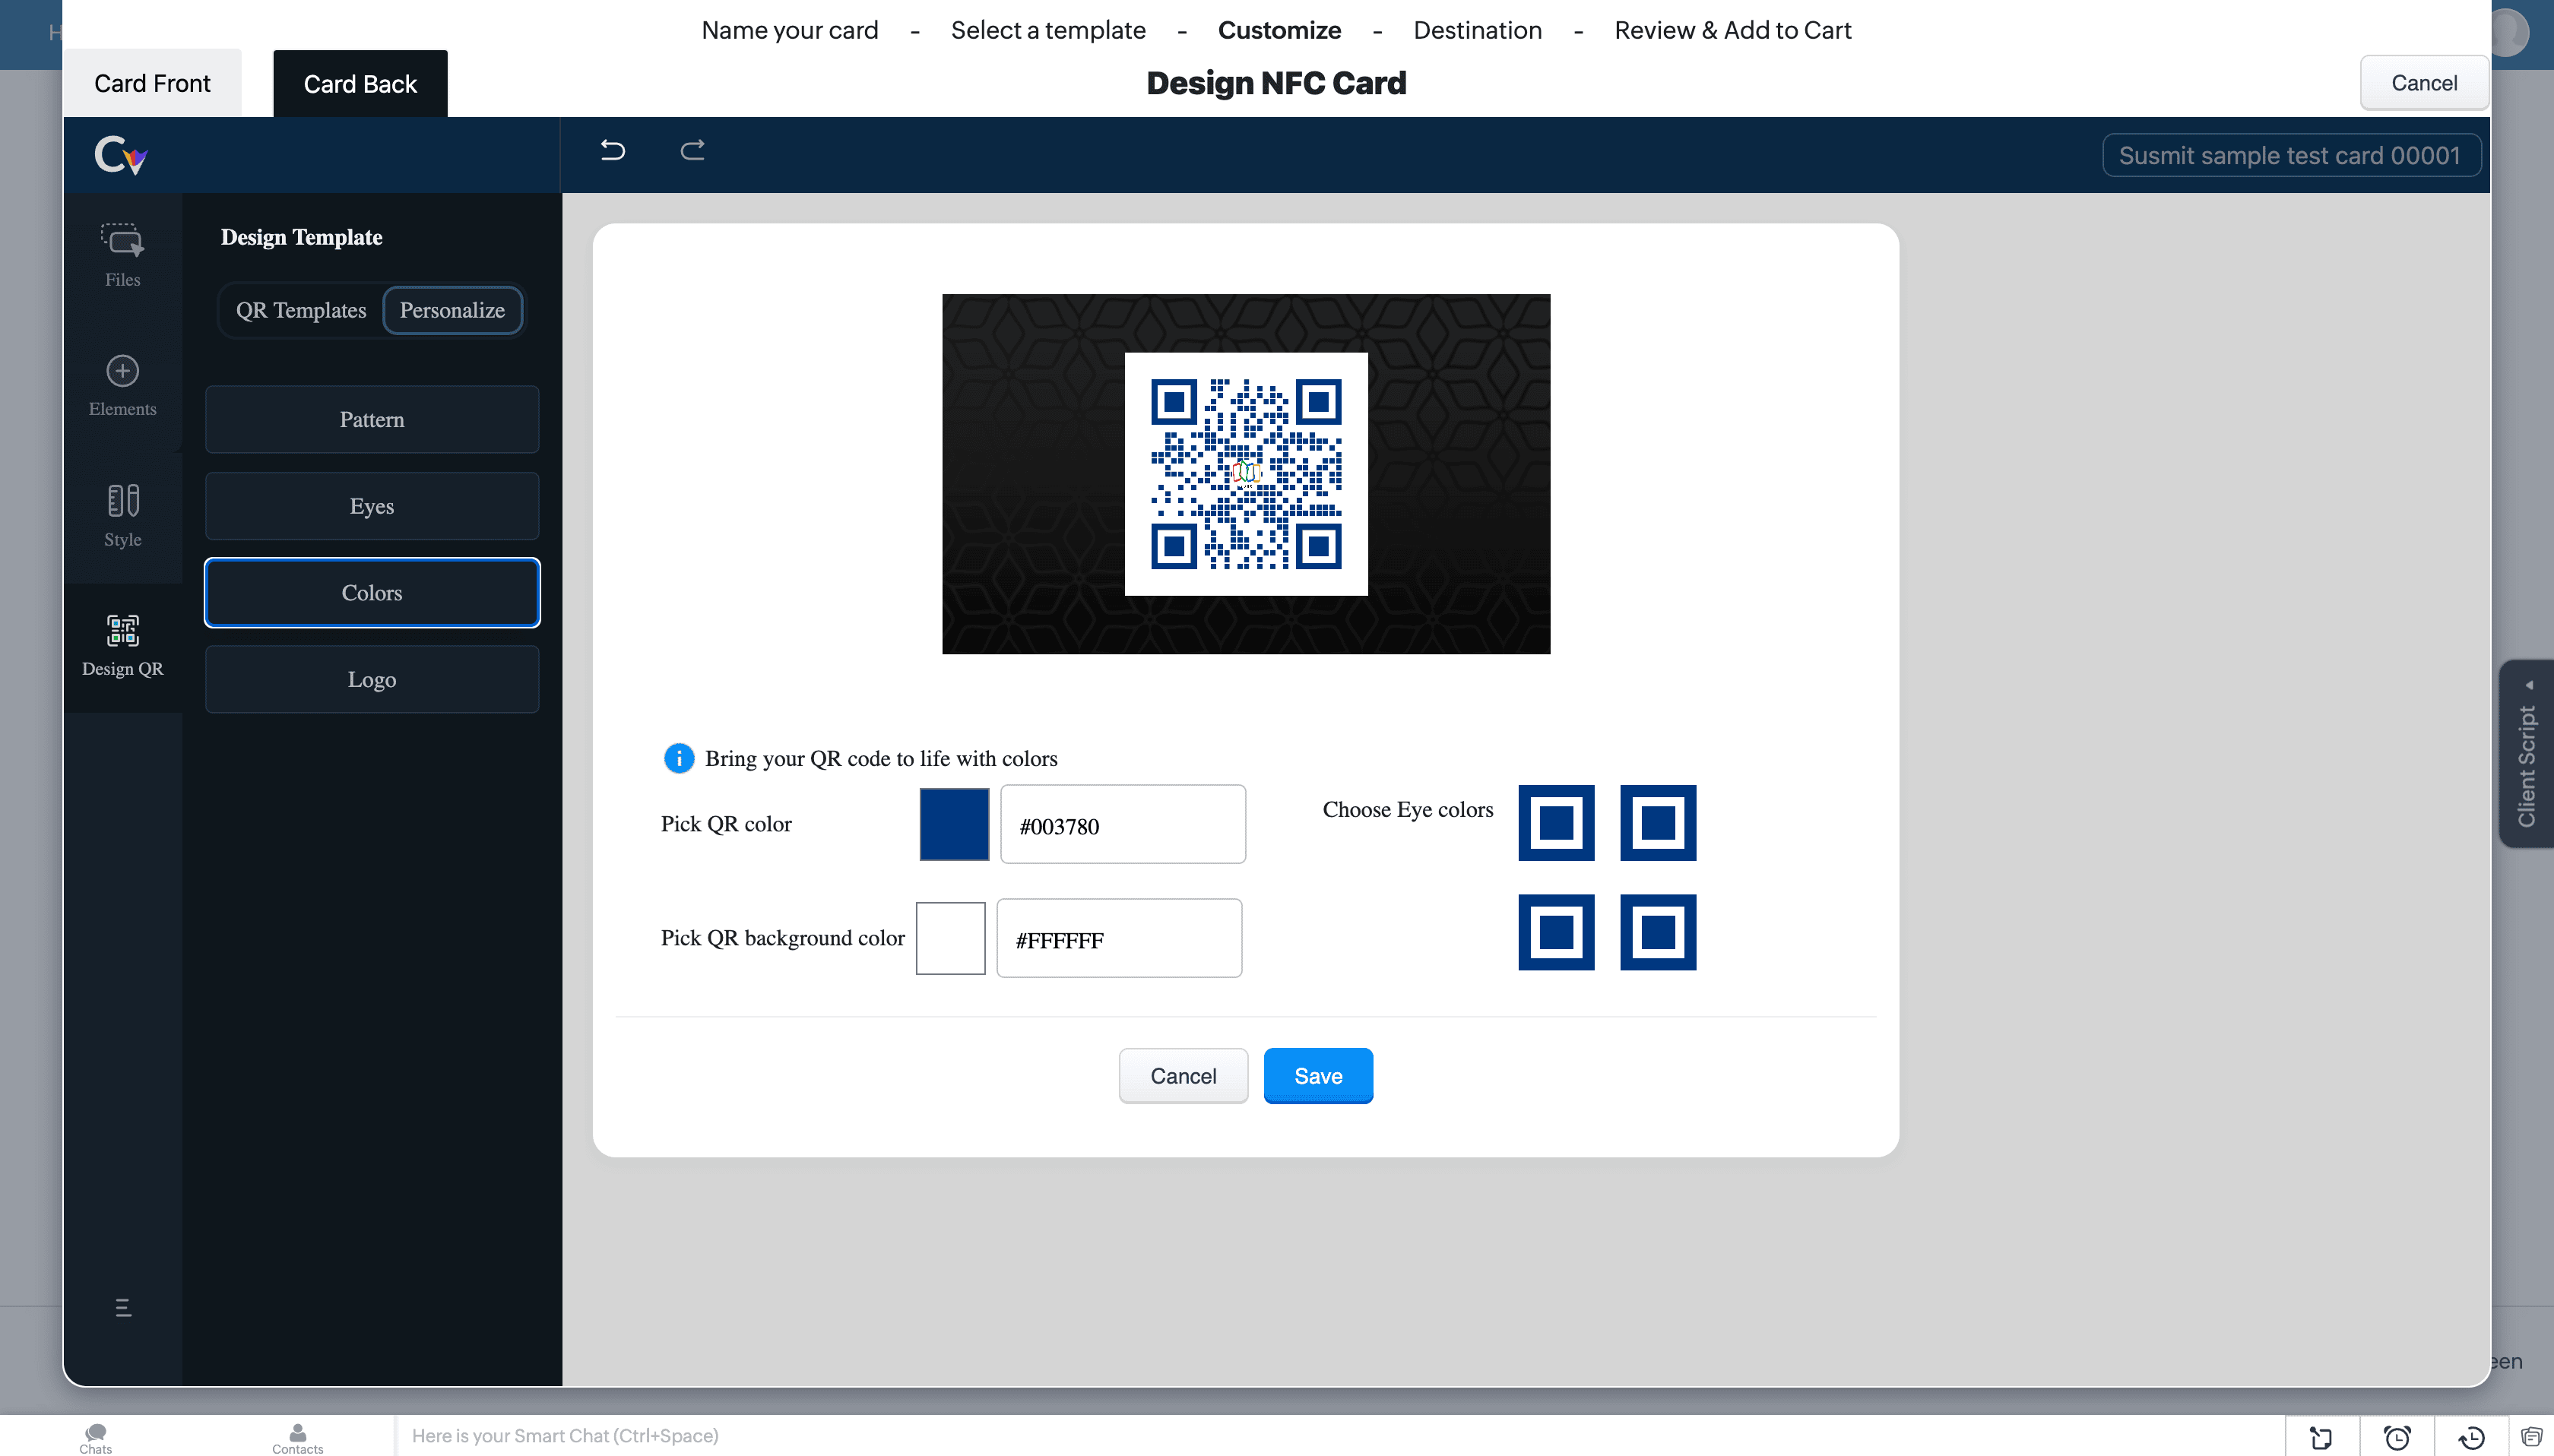The width and height of the screenshot is (2554, 1456).
Task: Click the blue QR color swatch
Action: 953,824
